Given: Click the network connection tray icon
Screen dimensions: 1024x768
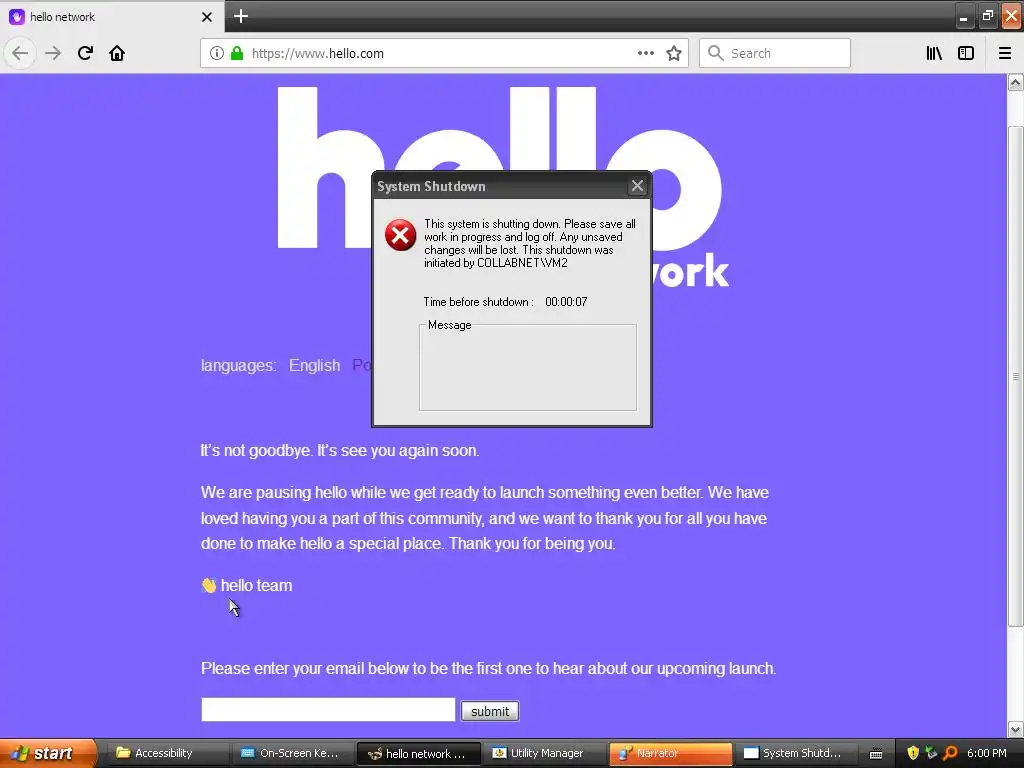Looking at the screenshot, I should pos(931,753).
